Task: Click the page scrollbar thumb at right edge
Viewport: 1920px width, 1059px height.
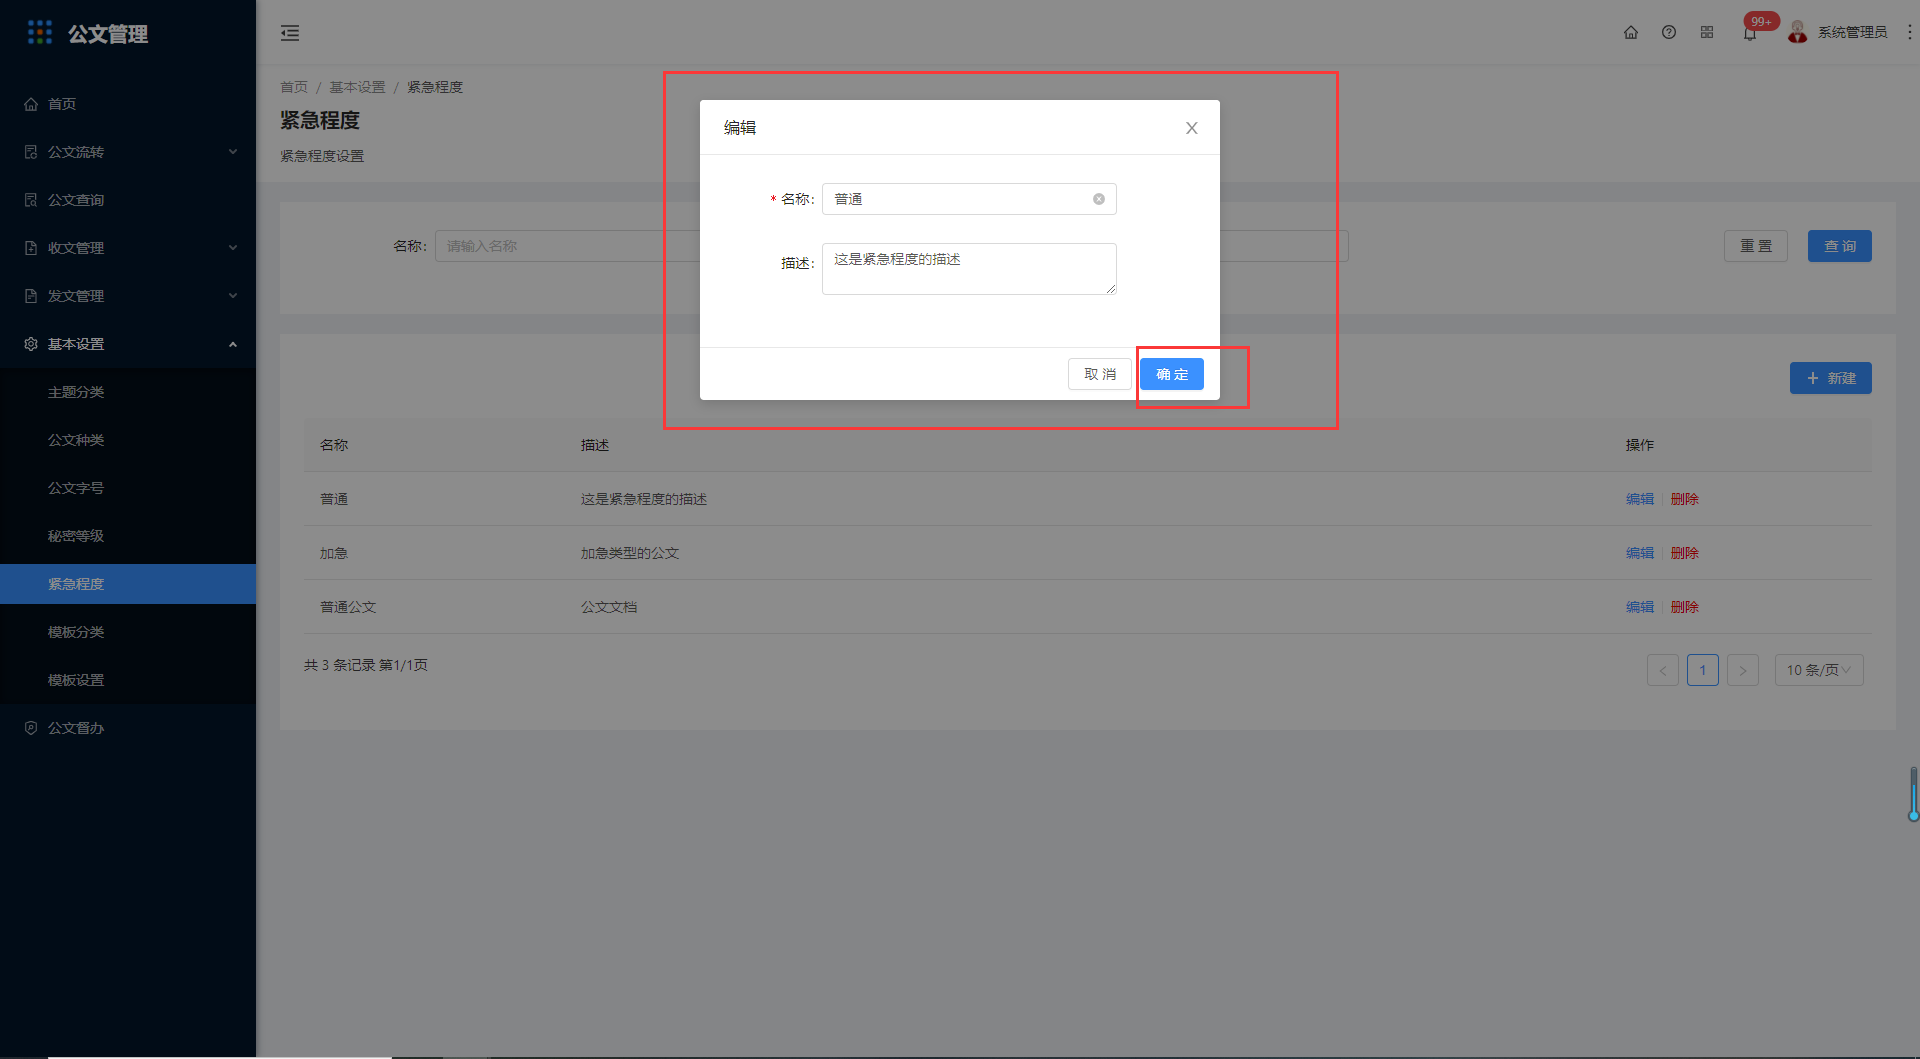Action: (x=1913, y=794)
